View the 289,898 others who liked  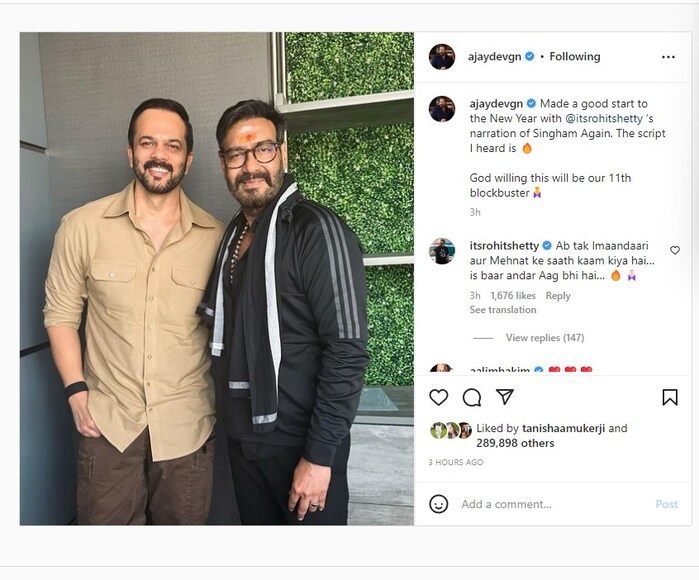pos(515,443)
